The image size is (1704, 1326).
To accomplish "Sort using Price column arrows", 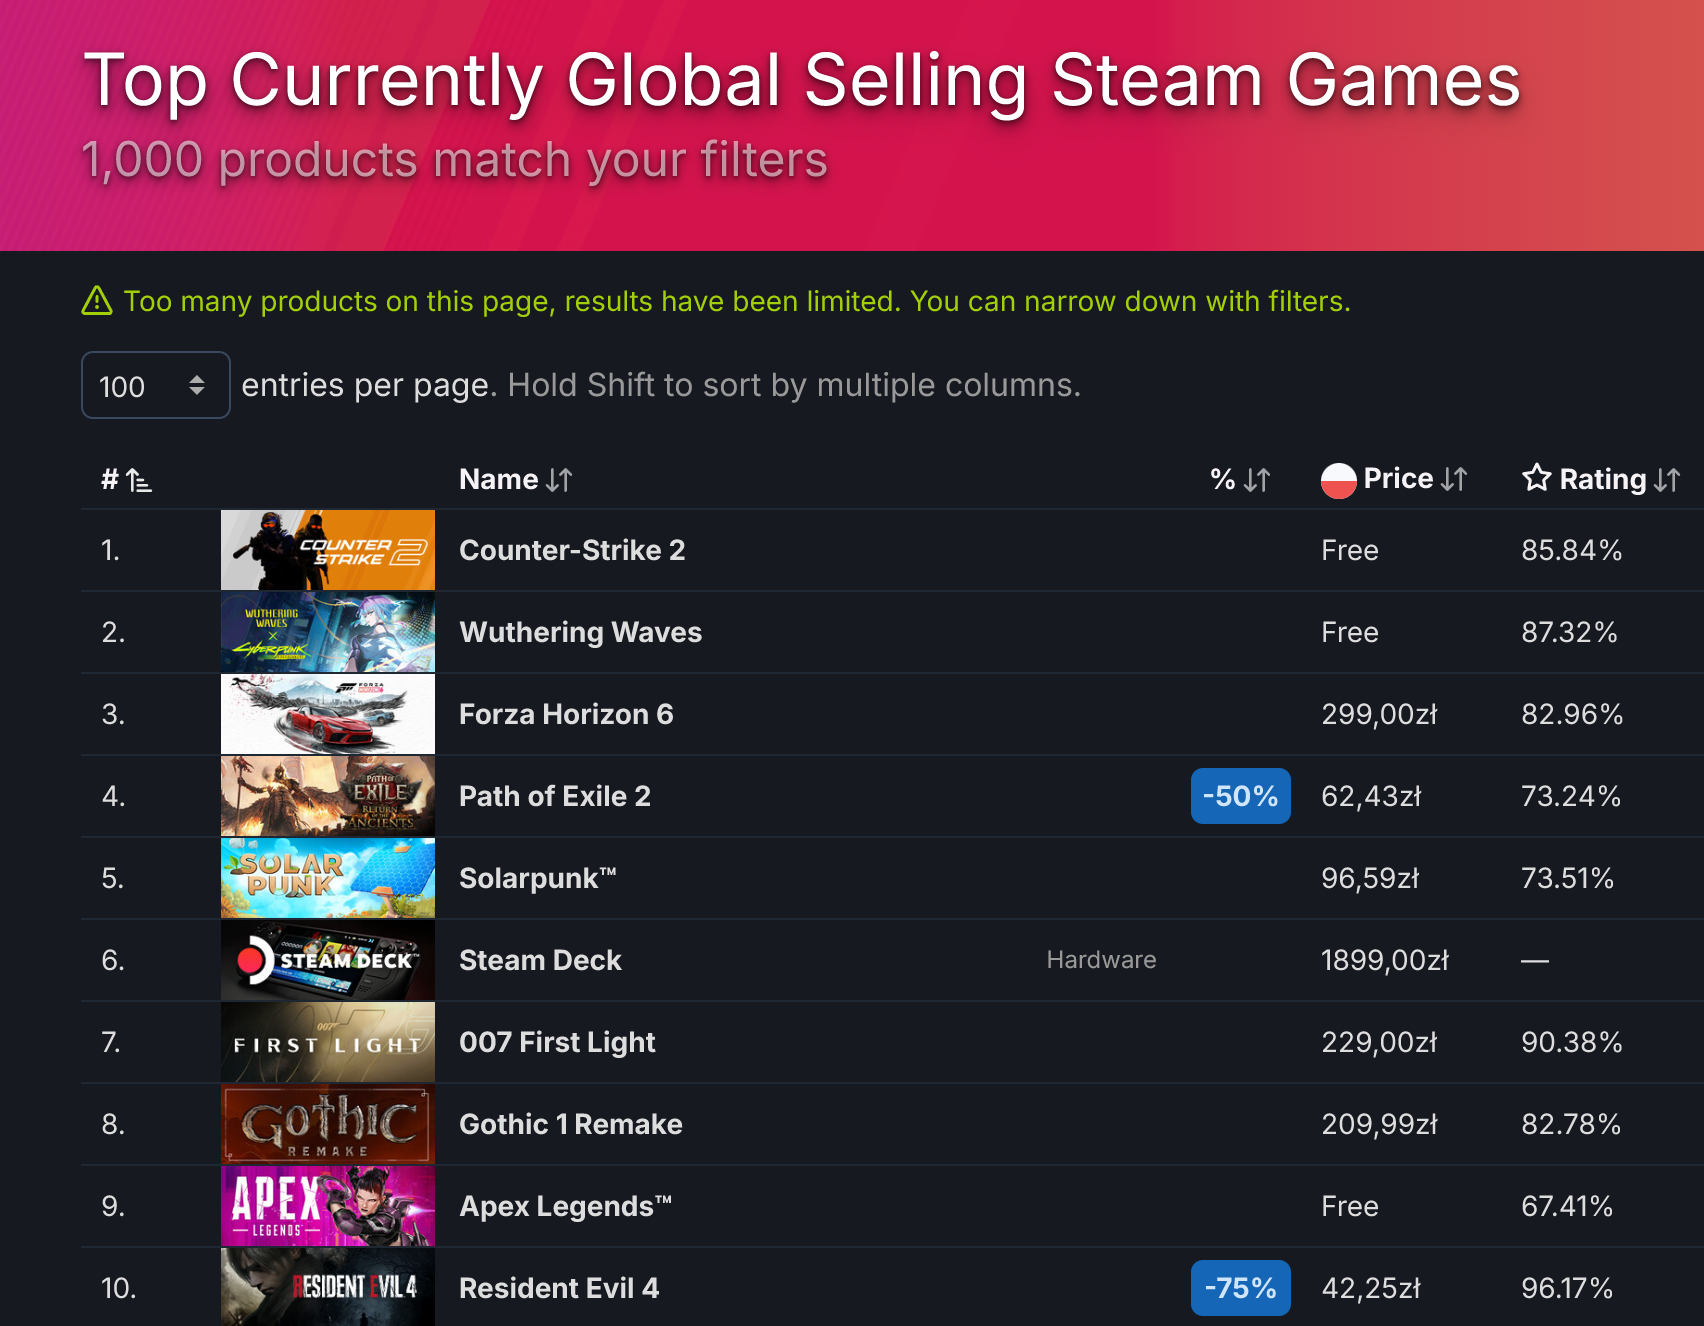I will 1454,480.
